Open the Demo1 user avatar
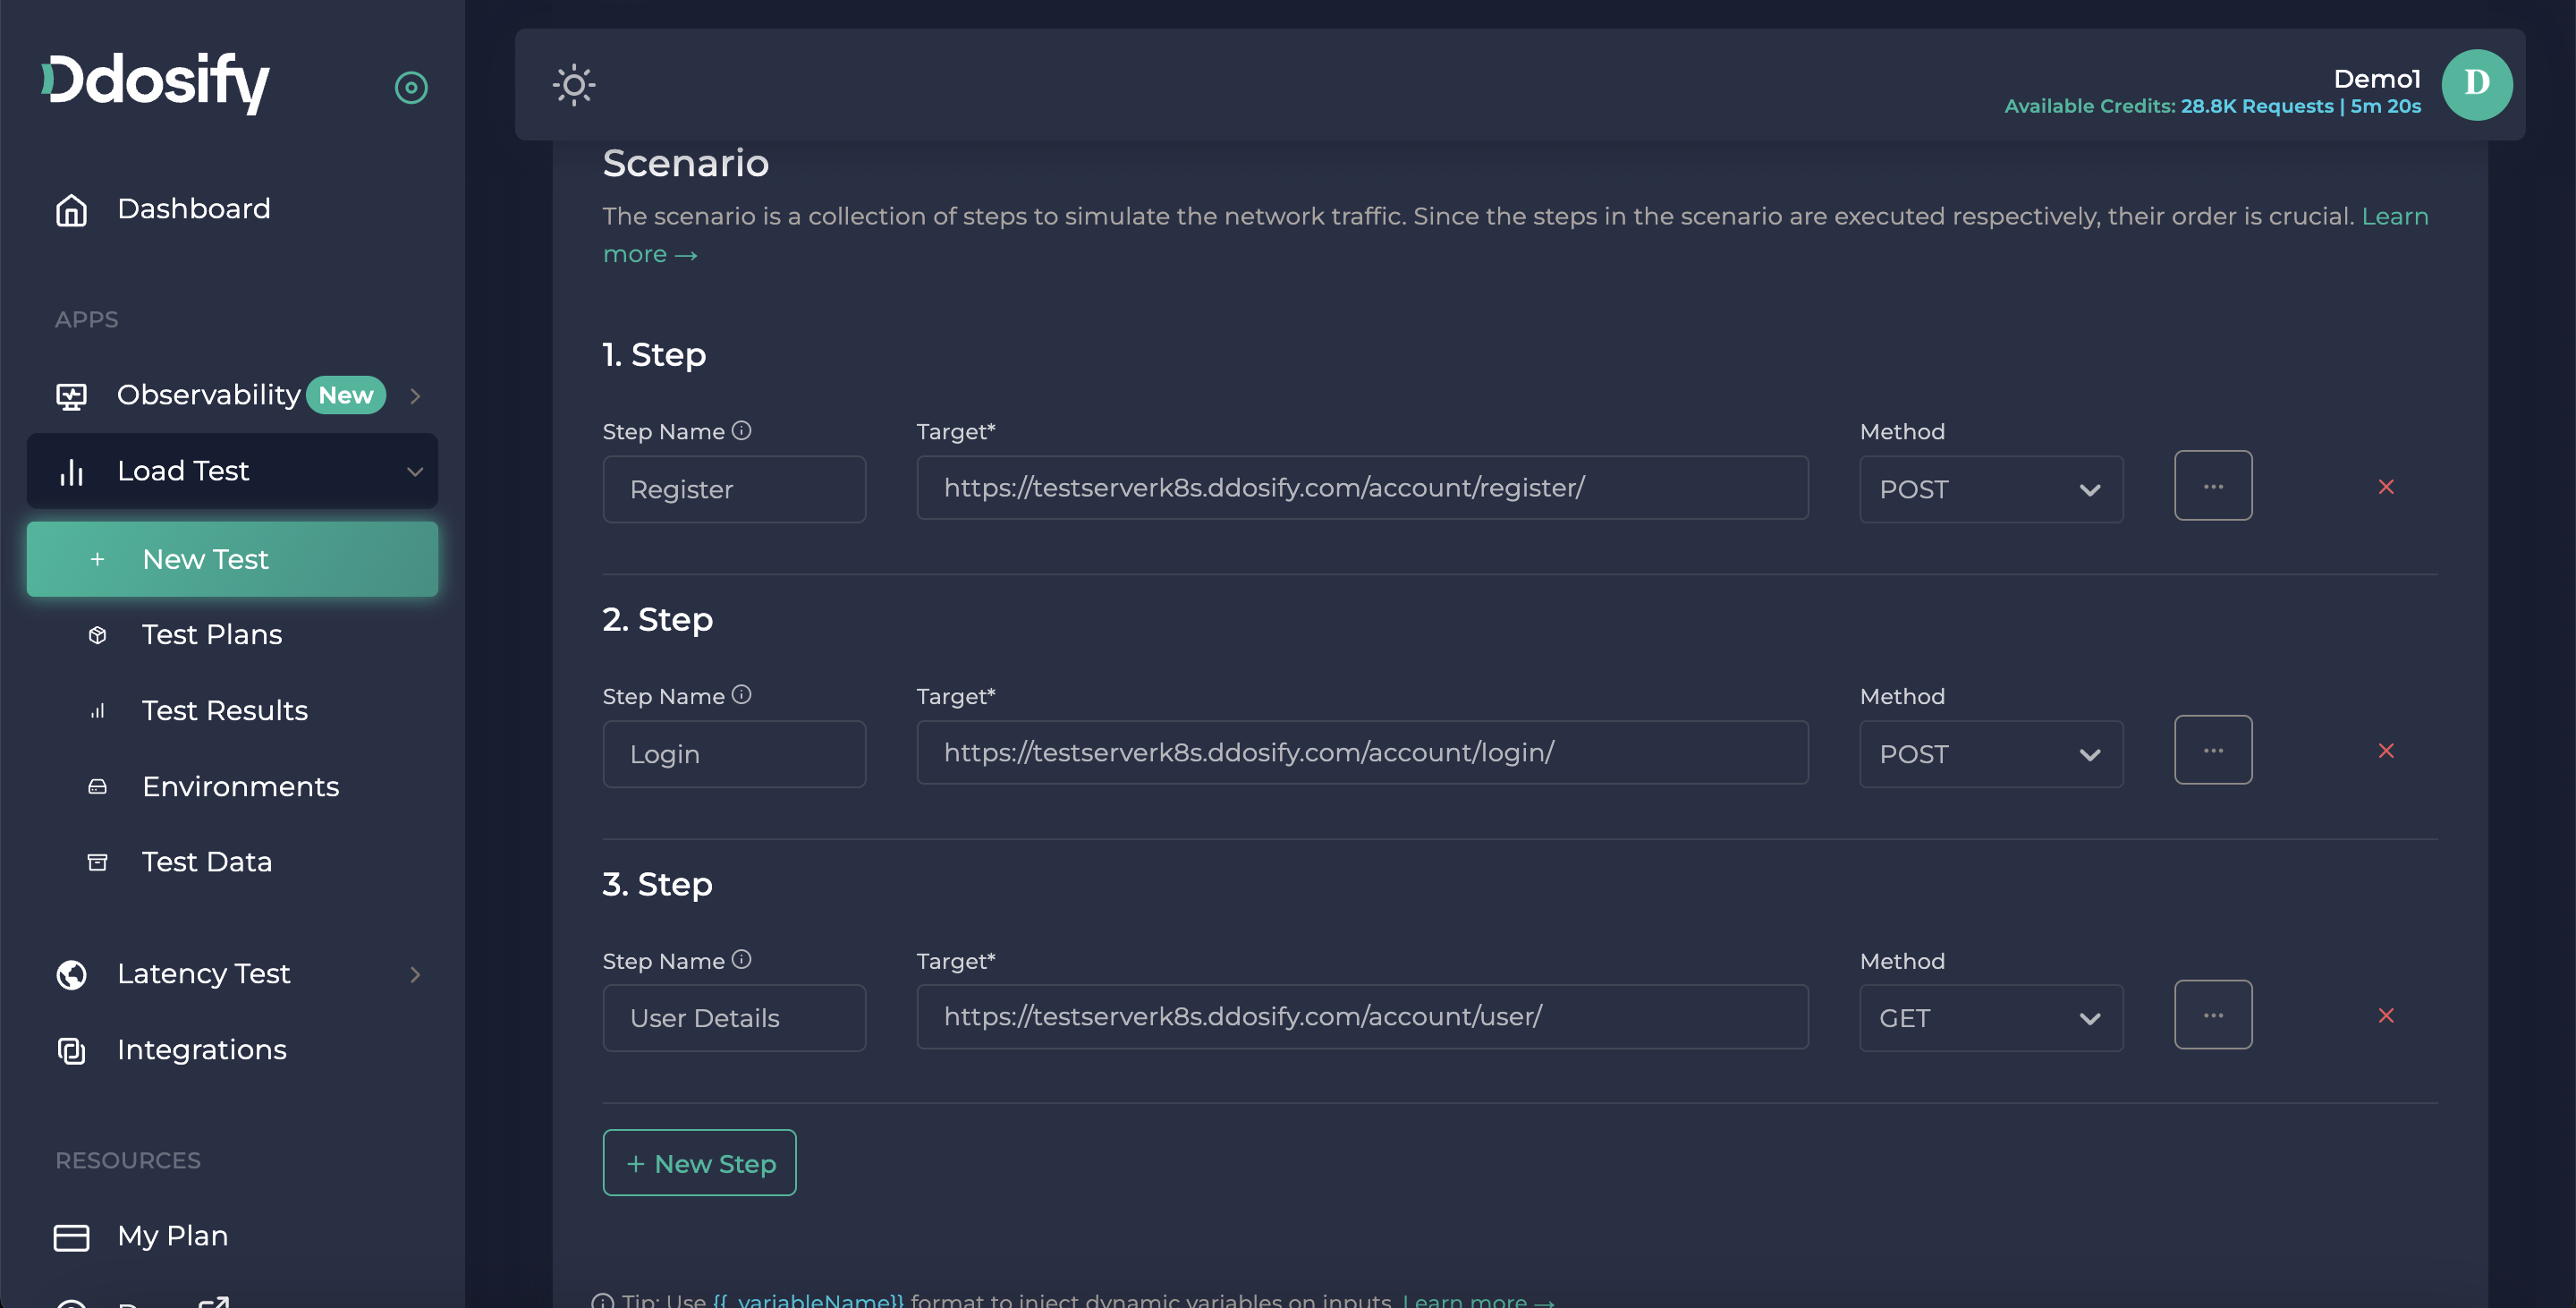The width and height of the screenshot is (2576, 1308). [2475, 85]
